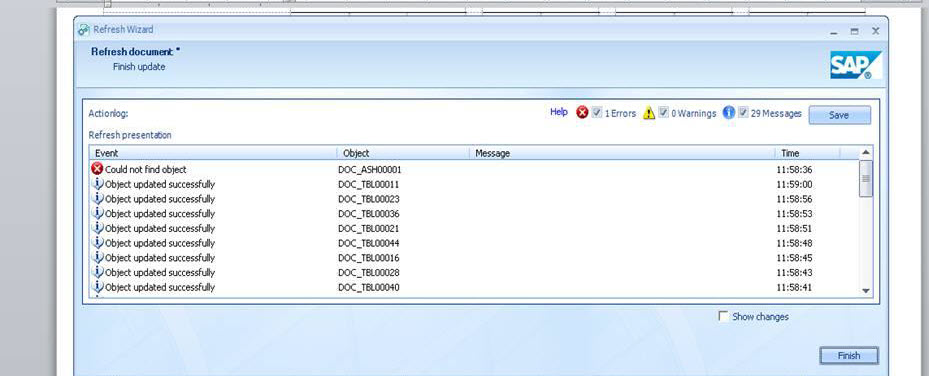Click the 11:58:36 time cell
This screenshot has width=929, height=376.
coord(794,169)
